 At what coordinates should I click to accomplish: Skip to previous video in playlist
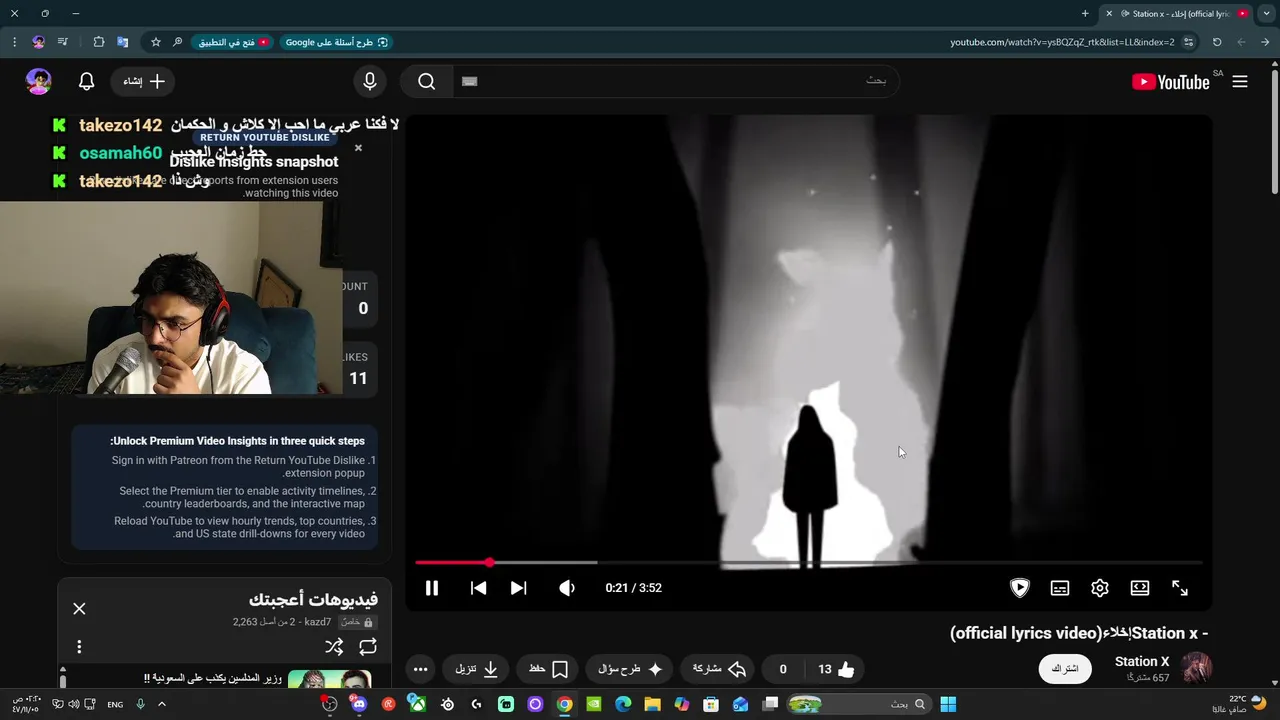478,588
